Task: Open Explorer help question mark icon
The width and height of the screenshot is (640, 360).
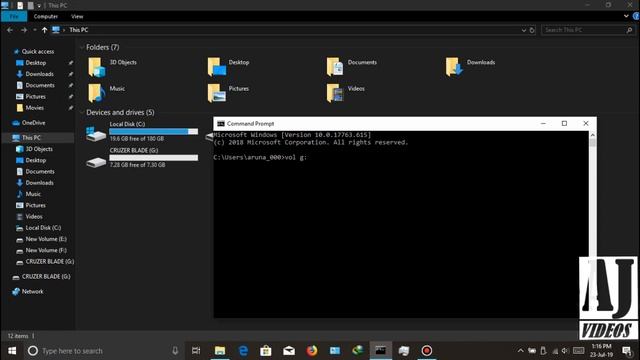Action: (x=636, y=16)
